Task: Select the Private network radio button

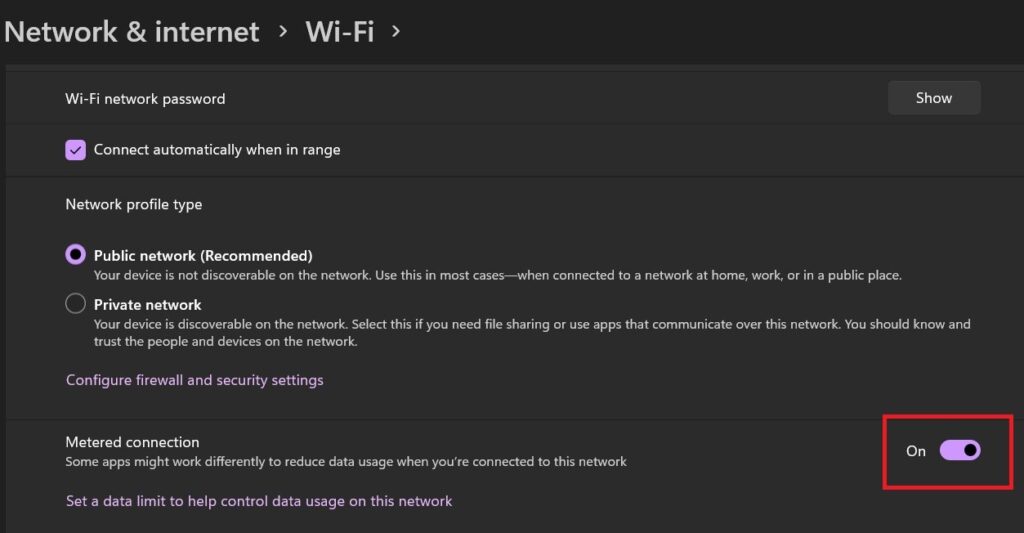Action: click(76, 303)
